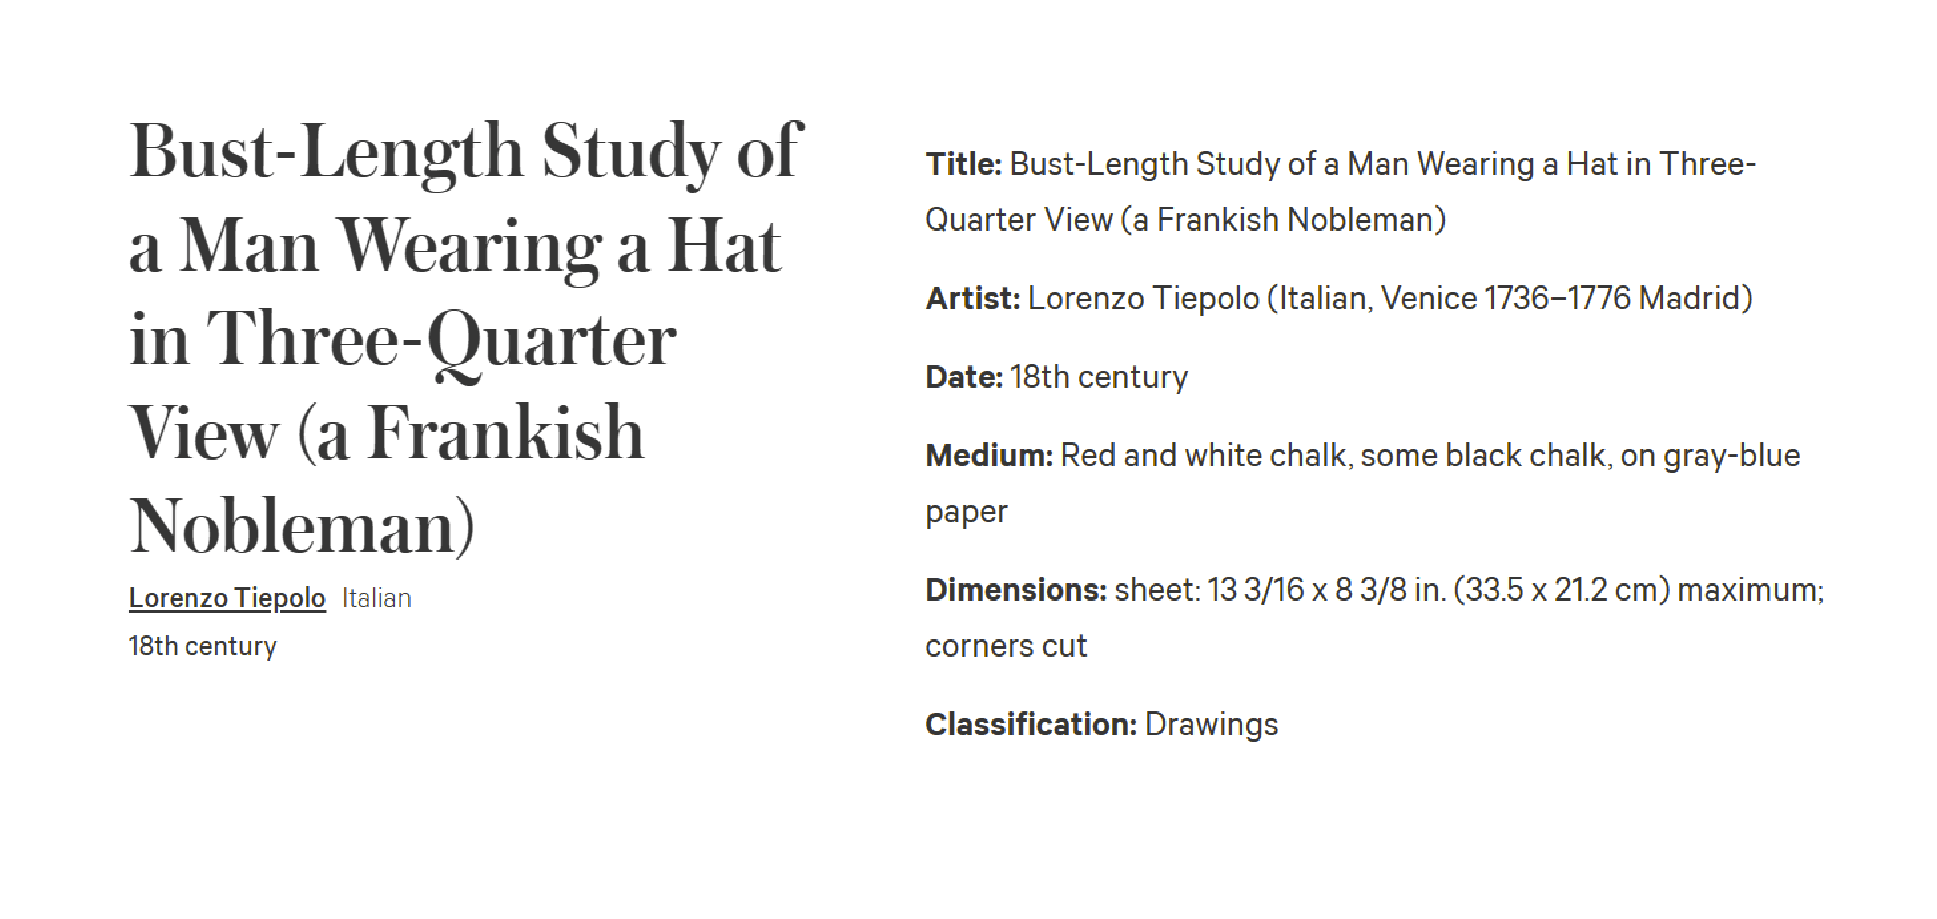This screenshot has height=919, width=1937.
Task: Click the Drawings classification value
Action: (x=1212, y=724)
